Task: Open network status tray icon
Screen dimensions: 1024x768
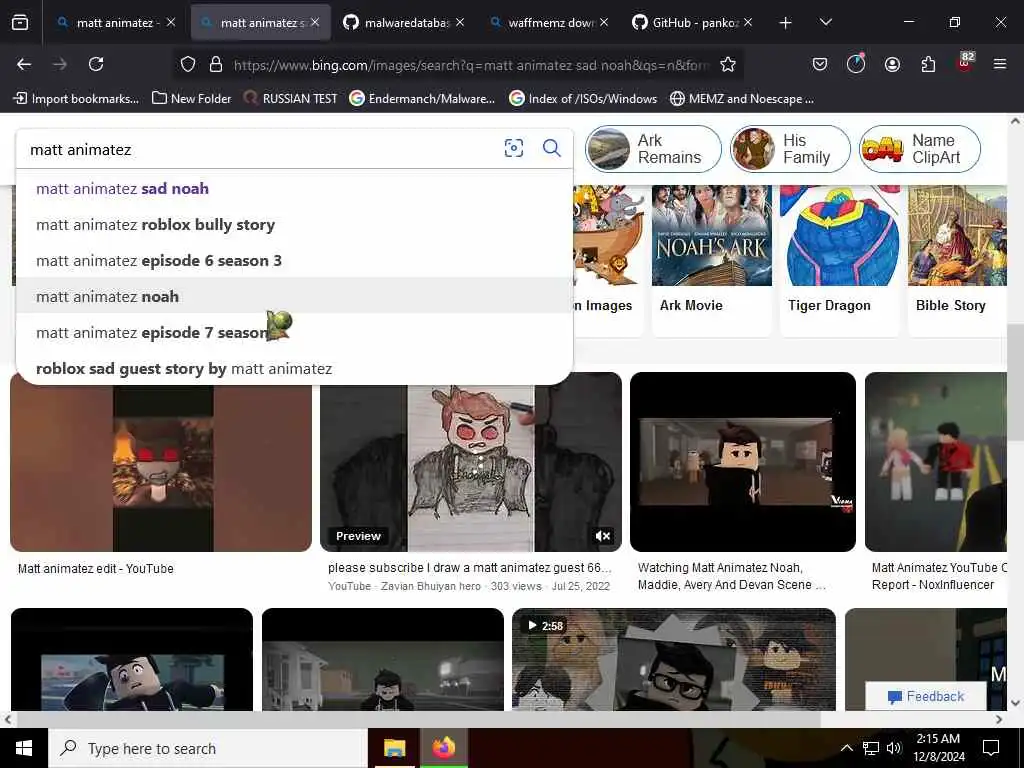Action: point(871,748)
